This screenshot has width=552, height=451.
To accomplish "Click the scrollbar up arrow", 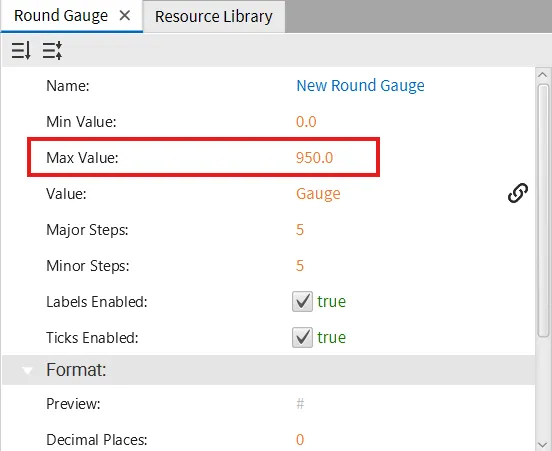I will click(x=542, y=75).
